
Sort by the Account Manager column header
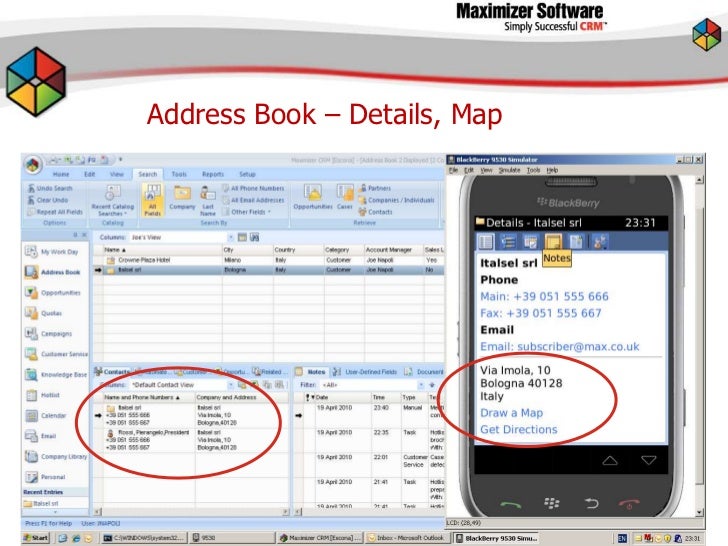point(393,250)
